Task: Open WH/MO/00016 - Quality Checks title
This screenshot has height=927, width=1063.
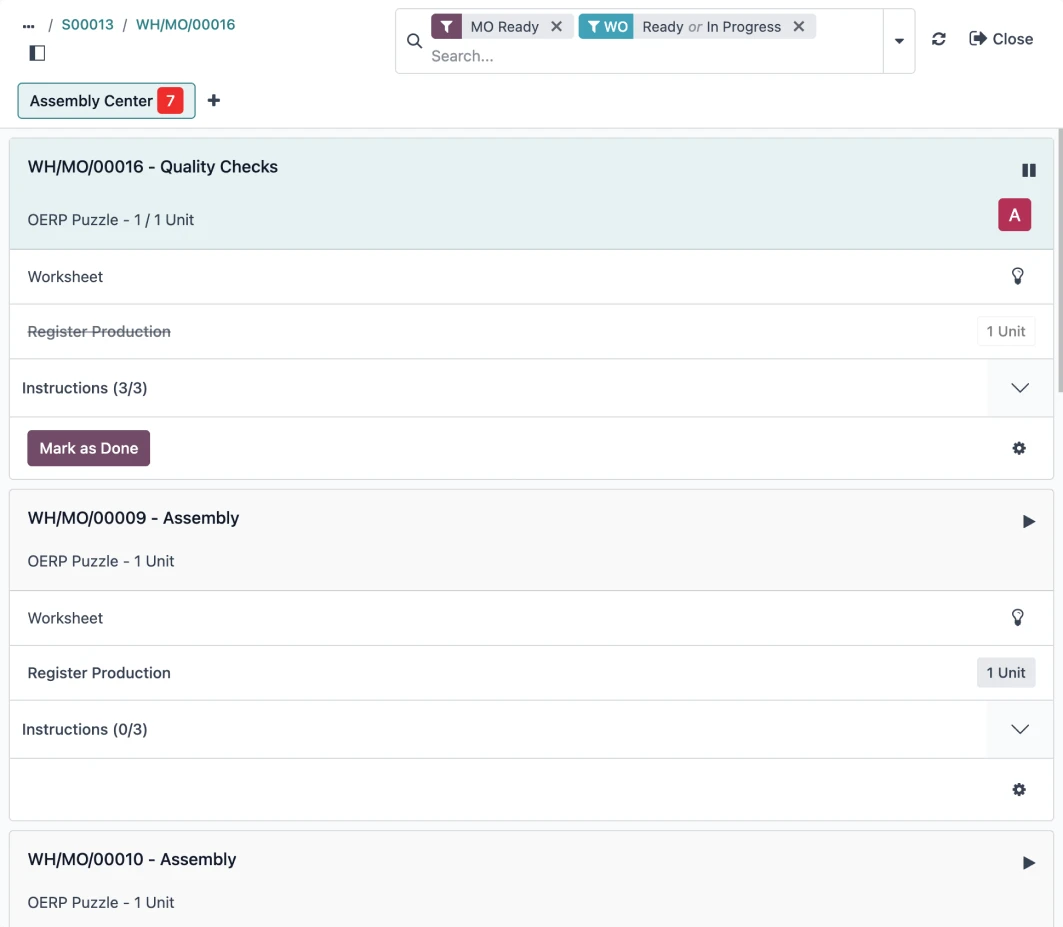Action: (x=153, y=167)
